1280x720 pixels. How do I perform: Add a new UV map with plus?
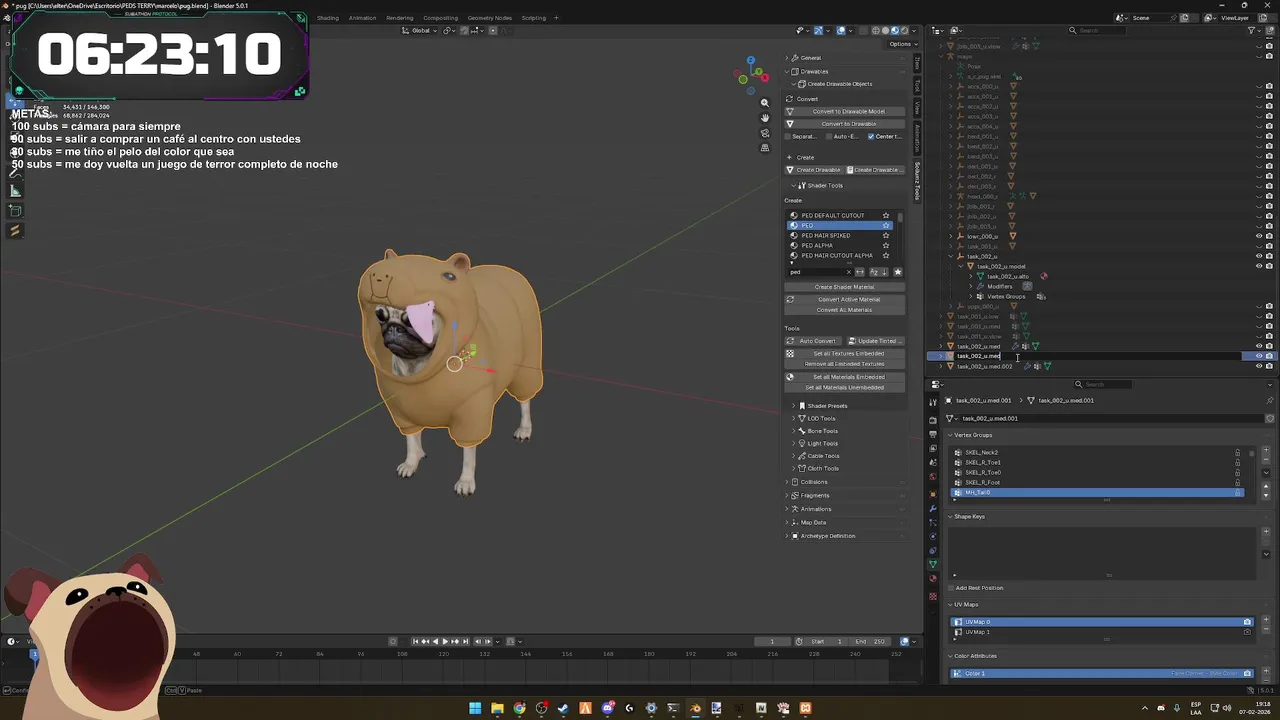tap(1265, 621)
